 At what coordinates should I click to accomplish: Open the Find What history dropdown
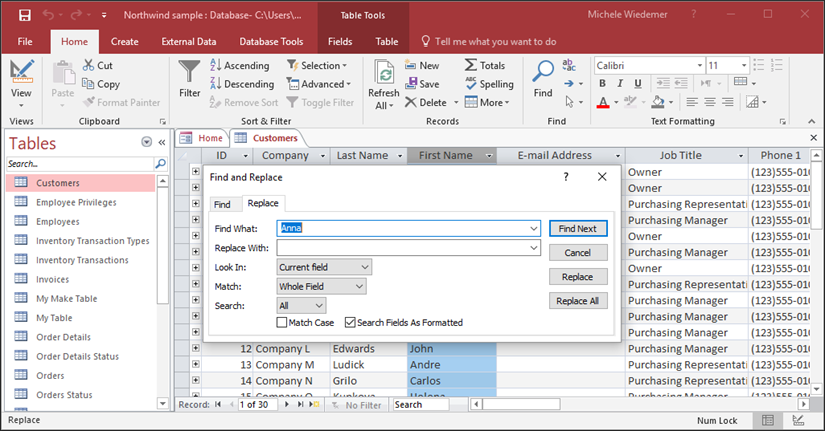click(534, 228)
